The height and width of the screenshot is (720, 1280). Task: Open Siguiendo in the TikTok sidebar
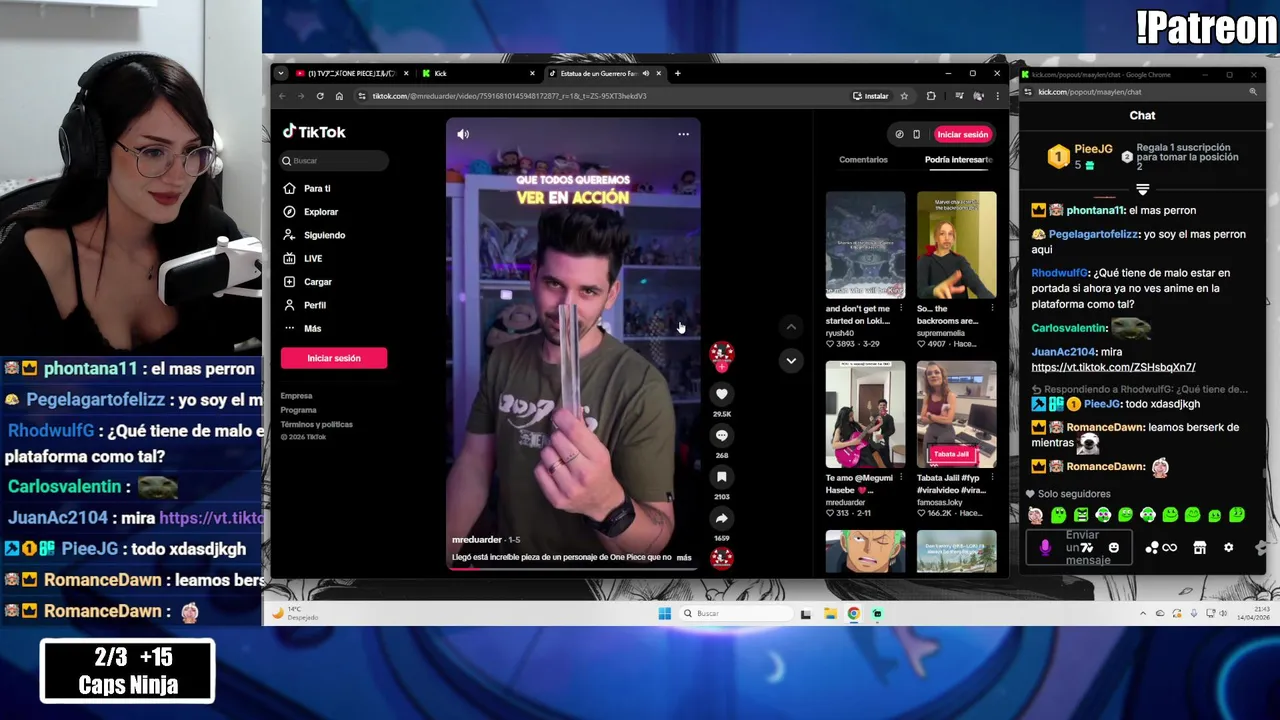click(x=314, y=235)
